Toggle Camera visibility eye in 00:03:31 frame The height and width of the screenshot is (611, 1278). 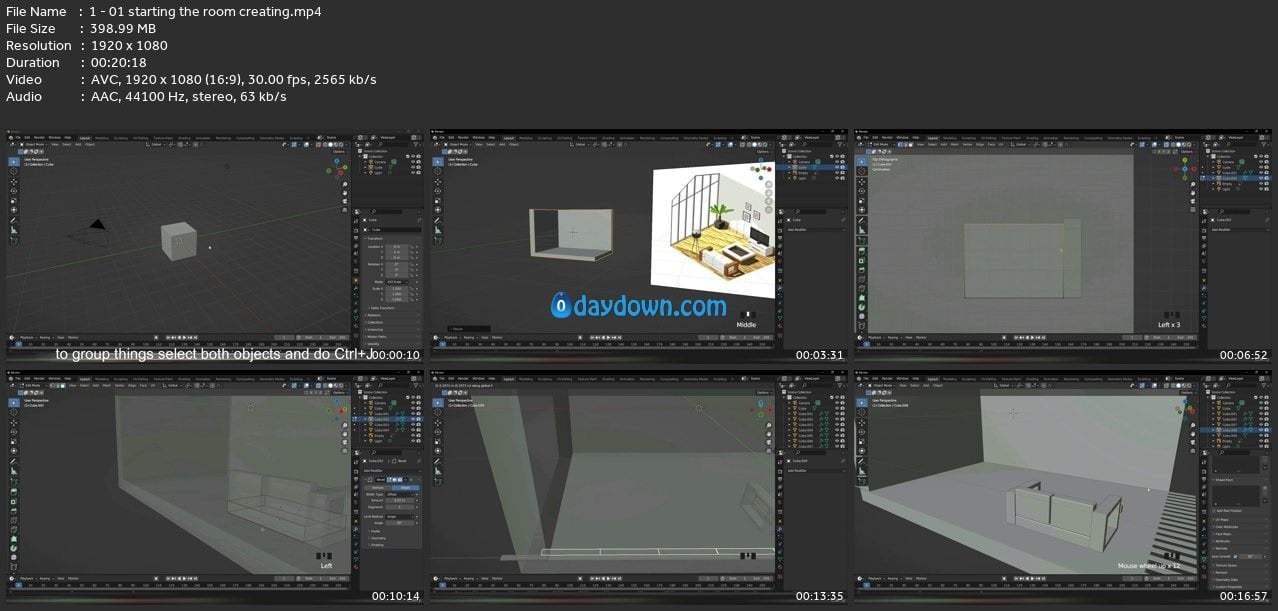coord(837,162)
